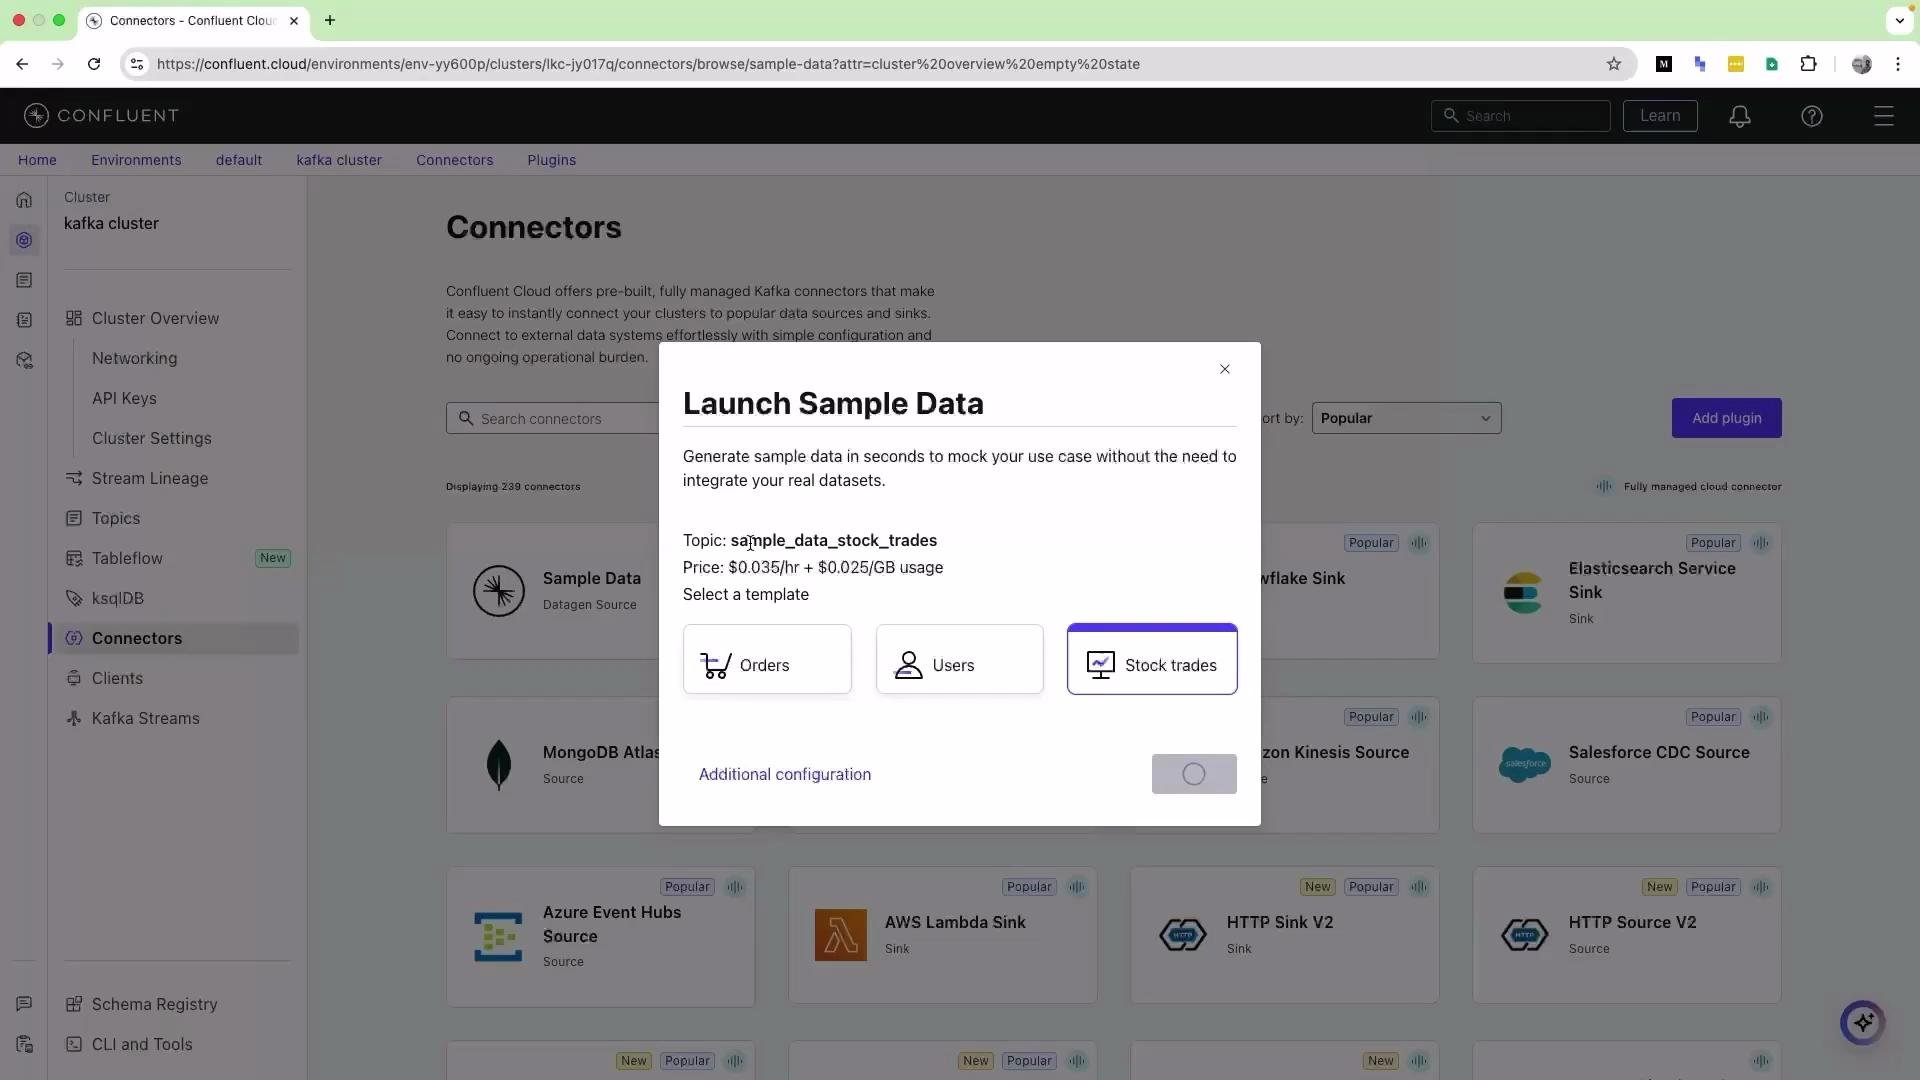Go to Home breadcrumb
Viewport: 1920px width, 1080px height.
pos(37,160)
